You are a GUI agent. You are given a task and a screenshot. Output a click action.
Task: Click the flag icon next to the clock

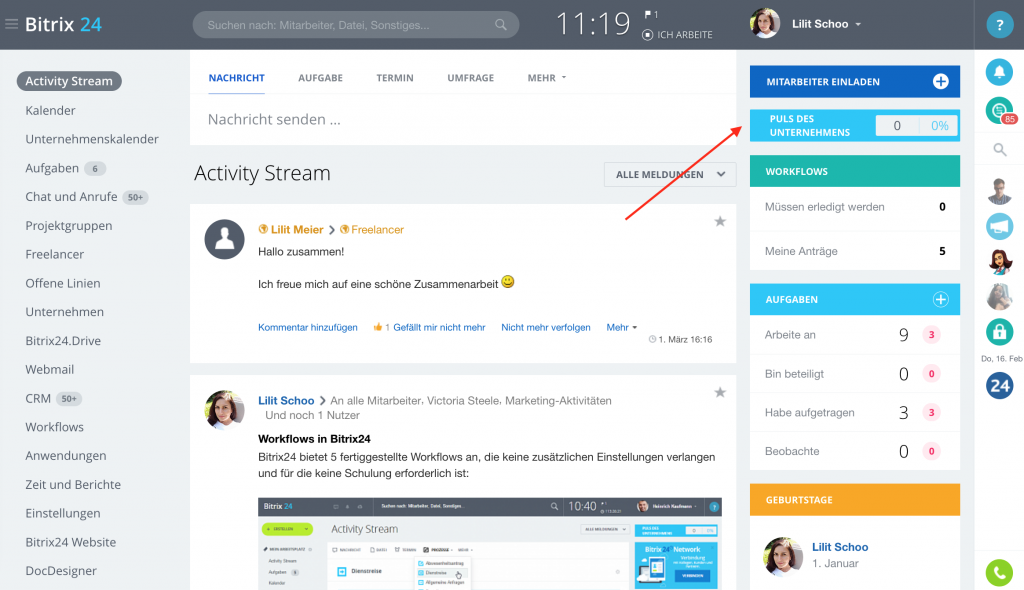coord(648,14)
